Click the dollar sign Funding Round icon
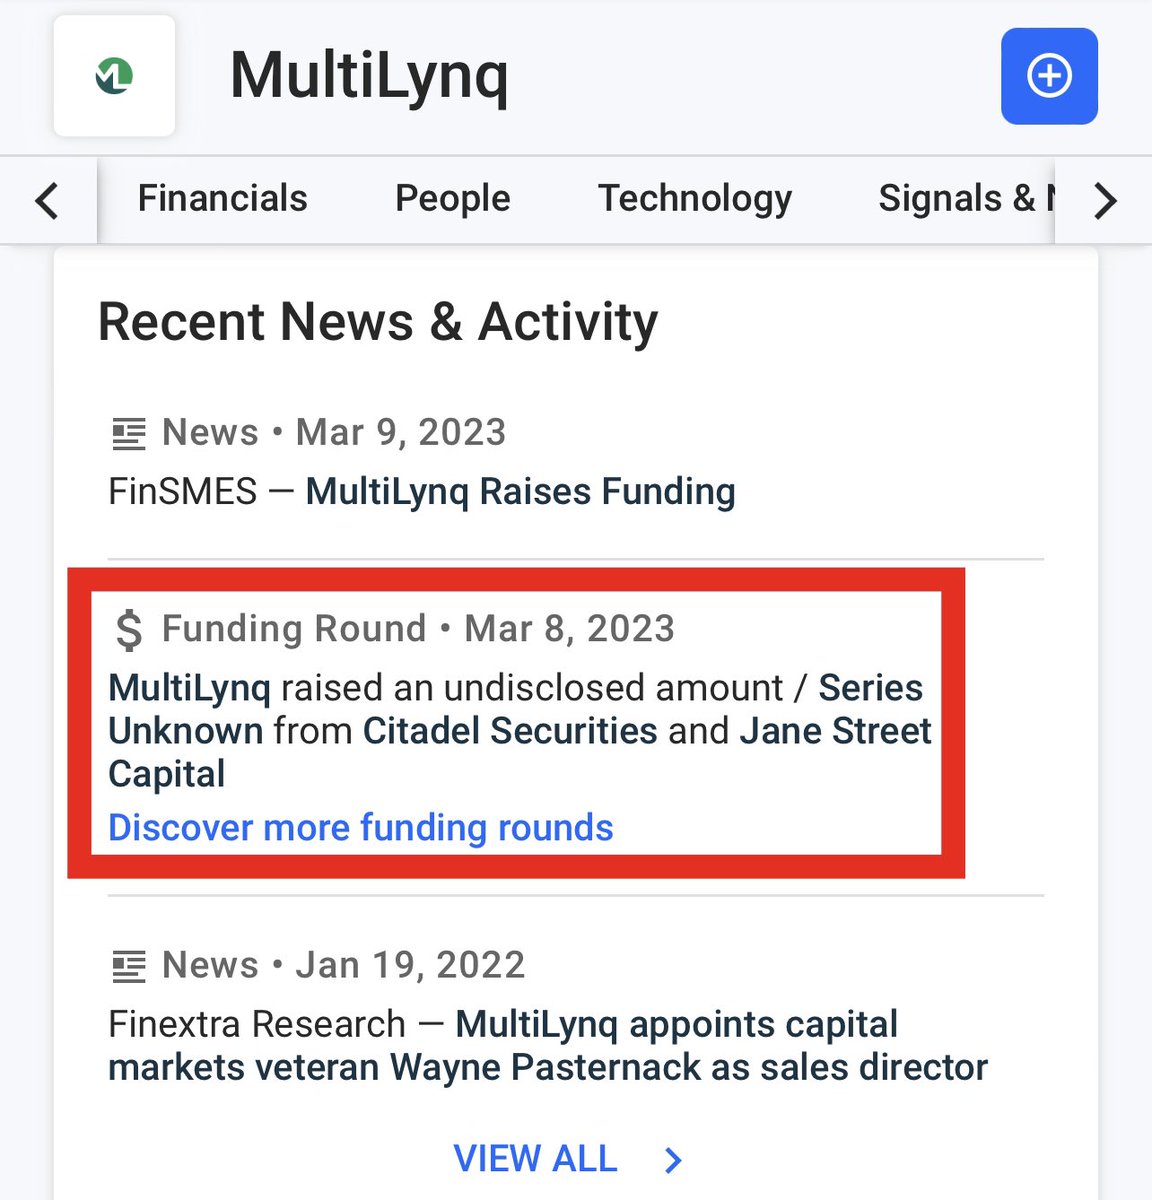 129,630
